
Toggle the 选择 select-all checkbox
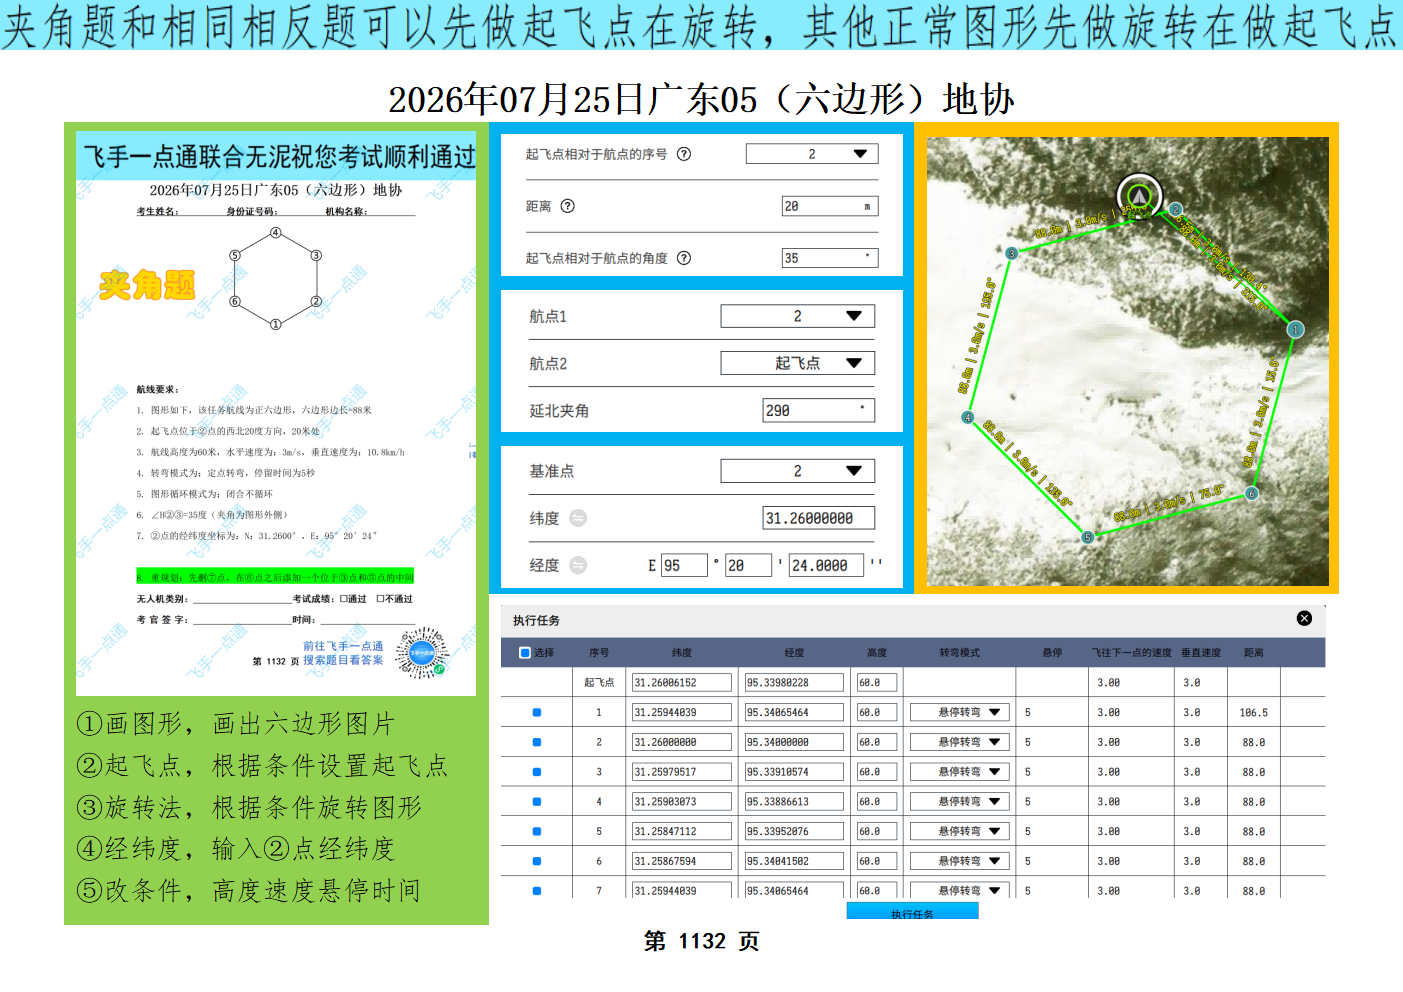(x=525, y=653)
